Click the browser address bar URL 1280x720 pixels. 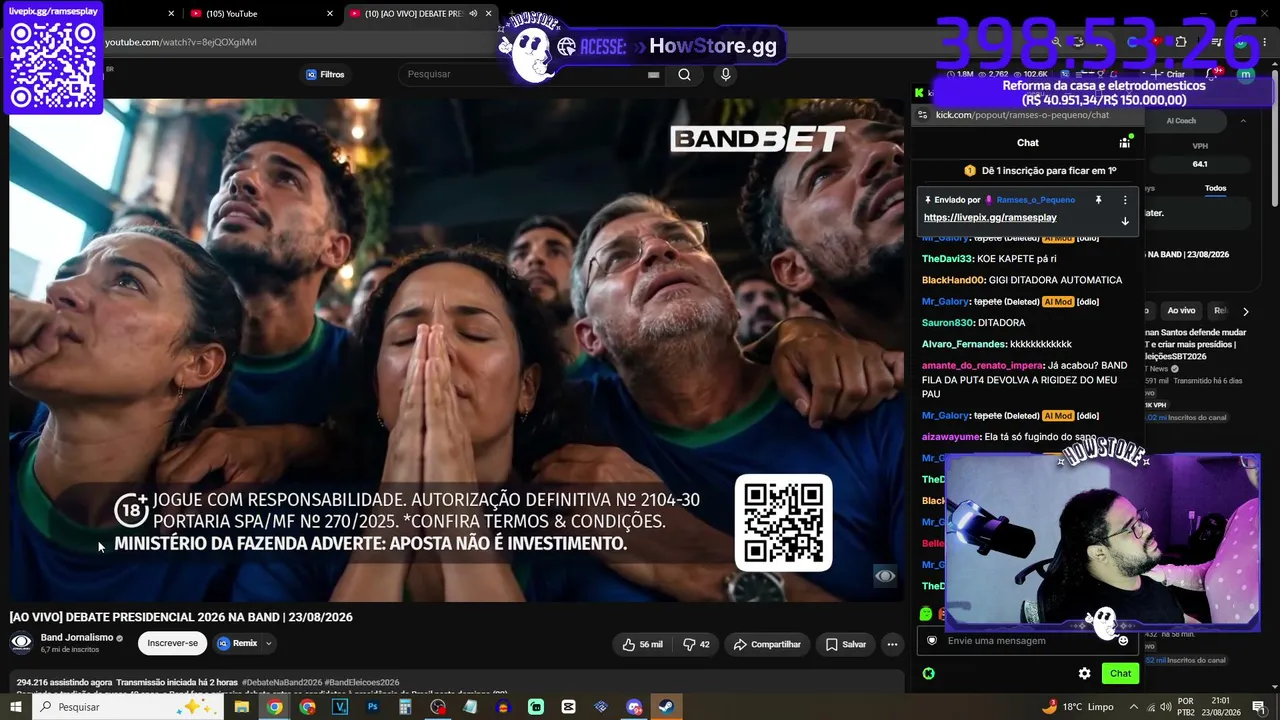(x=181, y=42)
